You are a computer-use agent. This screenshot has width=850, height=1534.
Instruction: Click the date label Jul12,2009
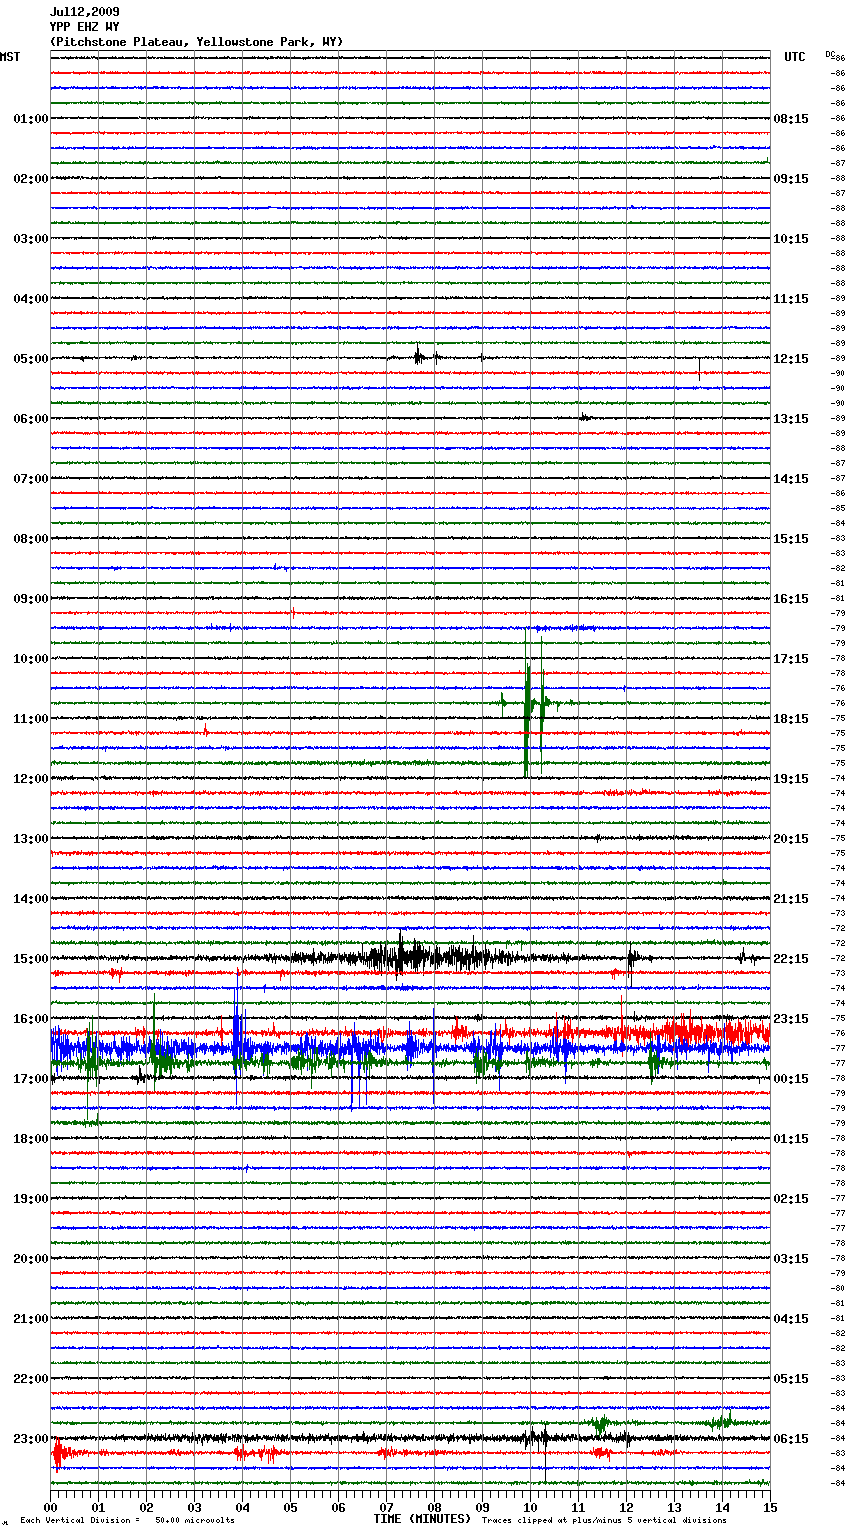[84, 12]
